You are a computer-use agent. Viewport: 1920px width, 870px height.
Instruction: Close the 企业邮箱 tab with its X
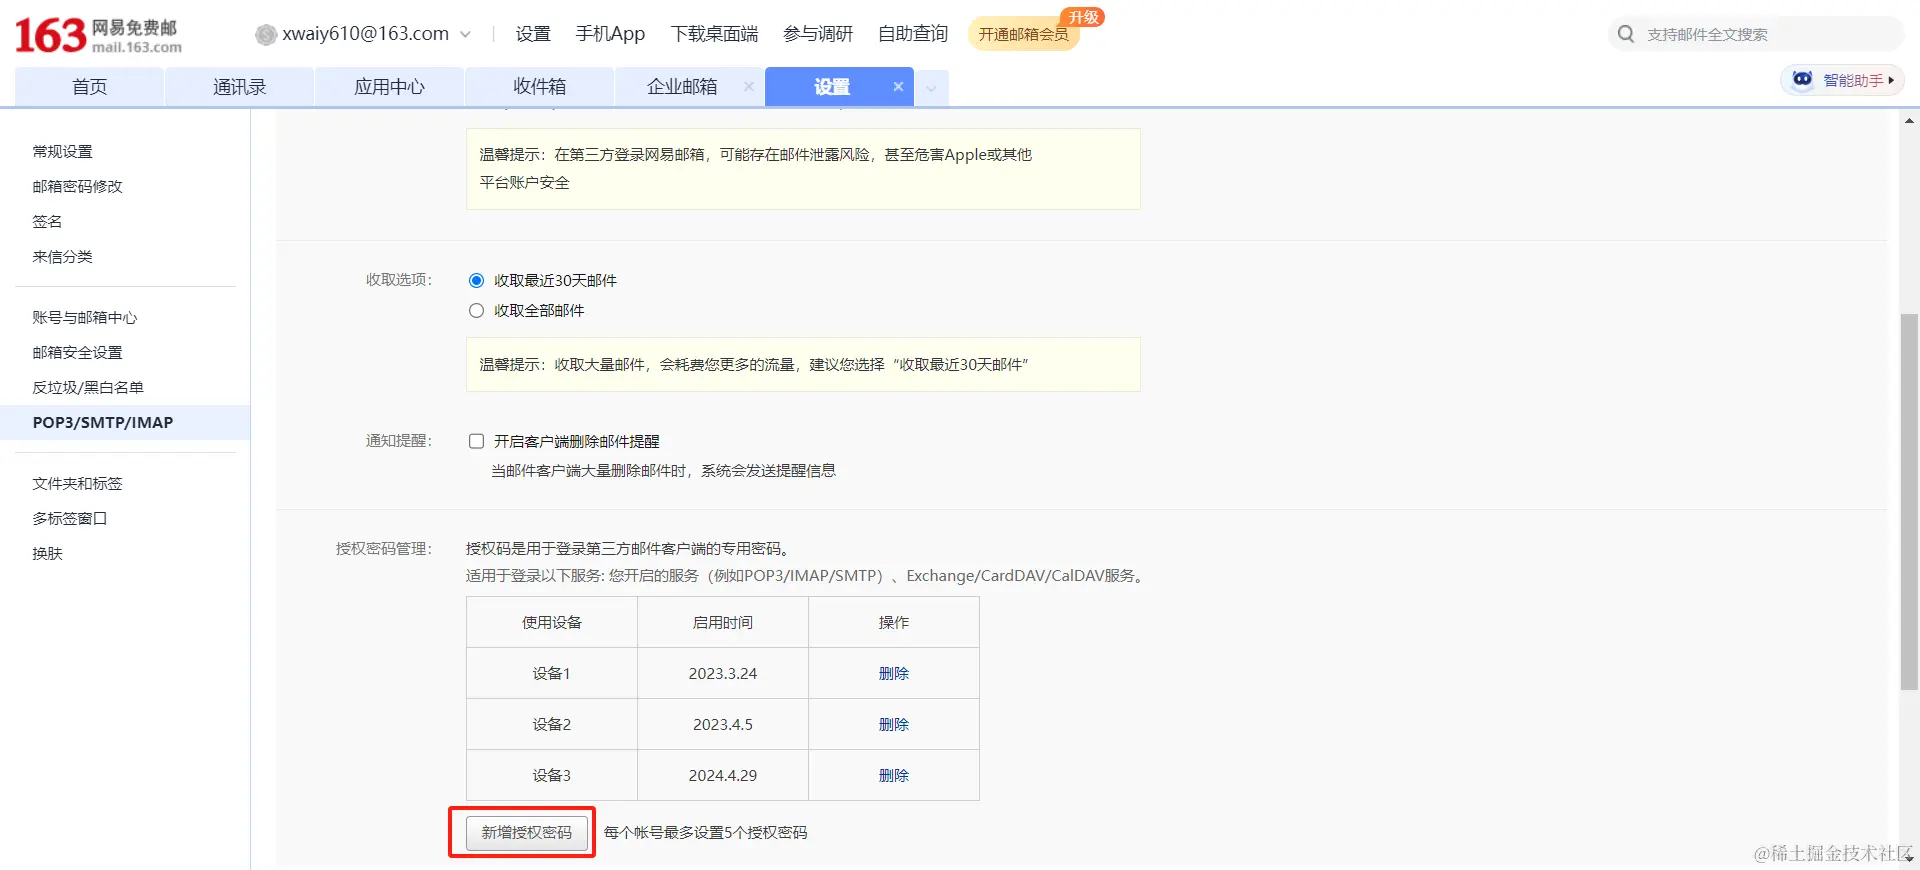pyautogui.click(x=748, y=87)
